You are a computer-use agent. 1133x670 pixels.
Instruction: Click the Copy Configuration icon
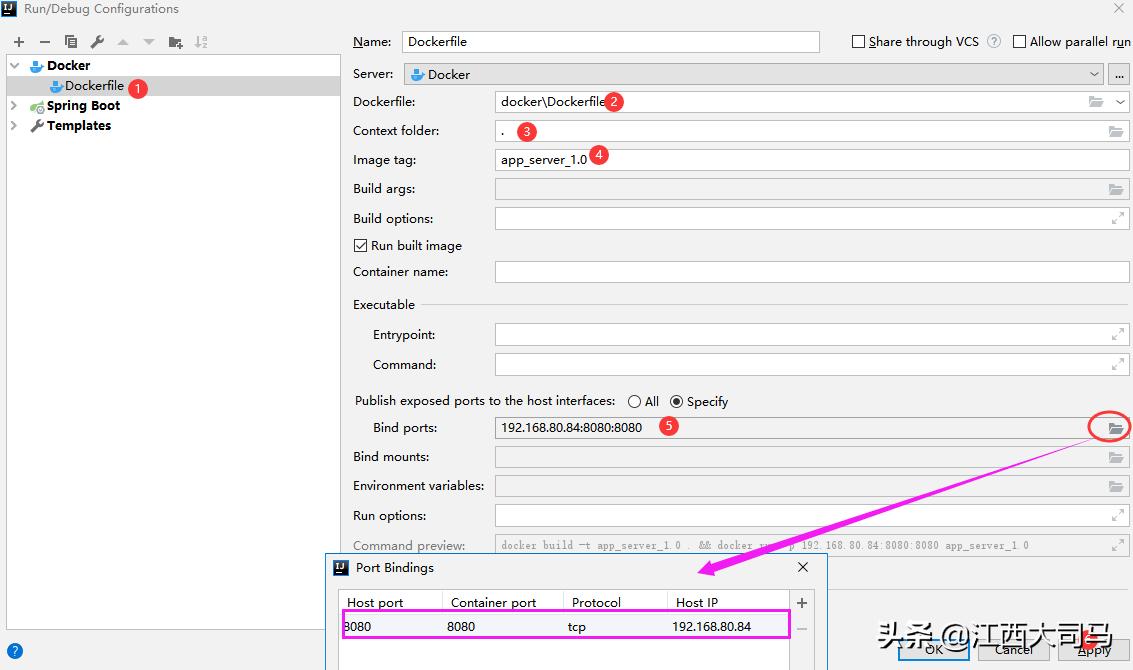71,42
